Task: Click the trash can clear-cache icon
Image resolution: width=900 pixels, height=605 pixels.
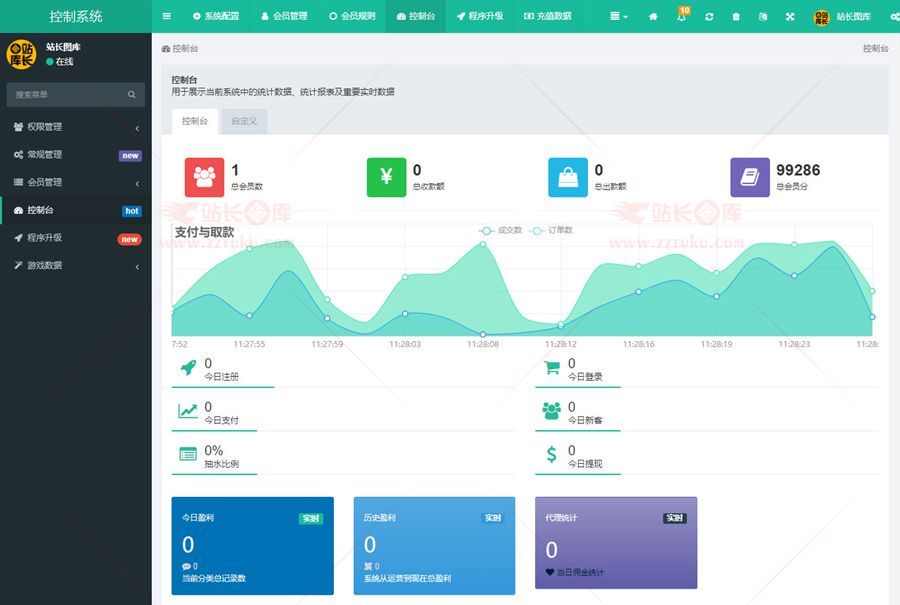Action: (736, 17)
